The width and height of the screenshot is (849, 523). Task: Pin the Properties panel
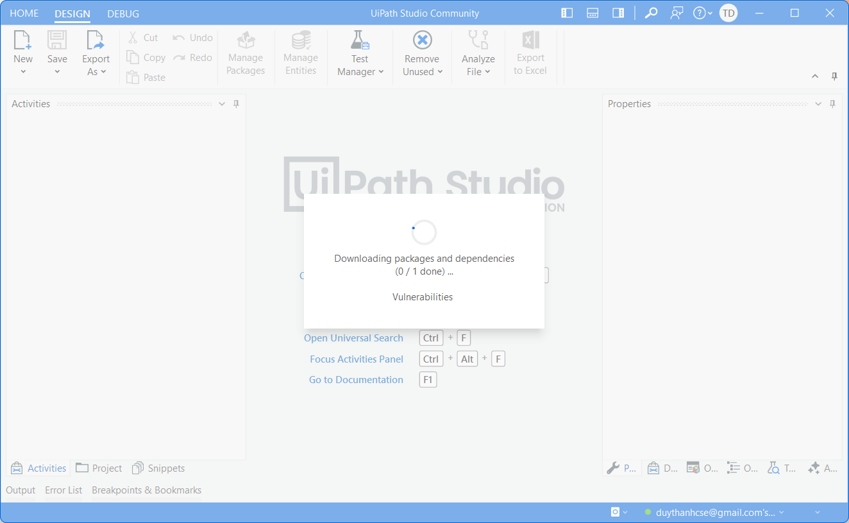coord(832,103)
